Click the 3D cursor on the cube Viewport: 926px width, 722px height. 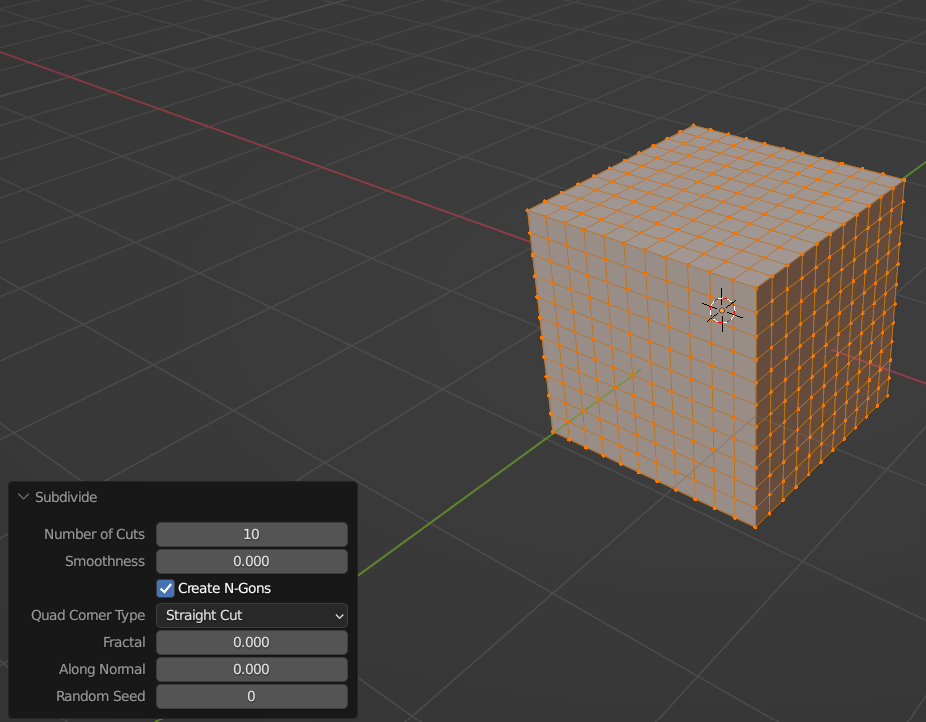coord(722,311)
